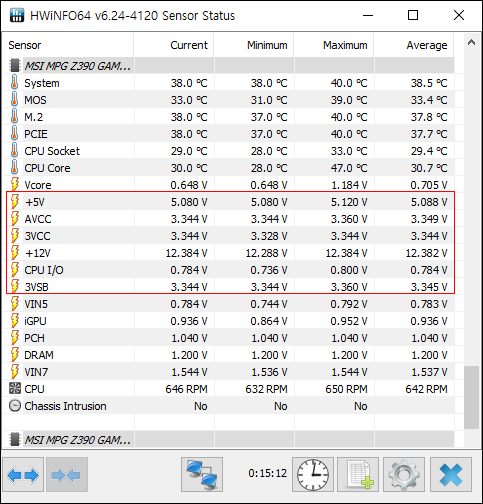Click the 5.088 V average +5V value

pos(429,202)
